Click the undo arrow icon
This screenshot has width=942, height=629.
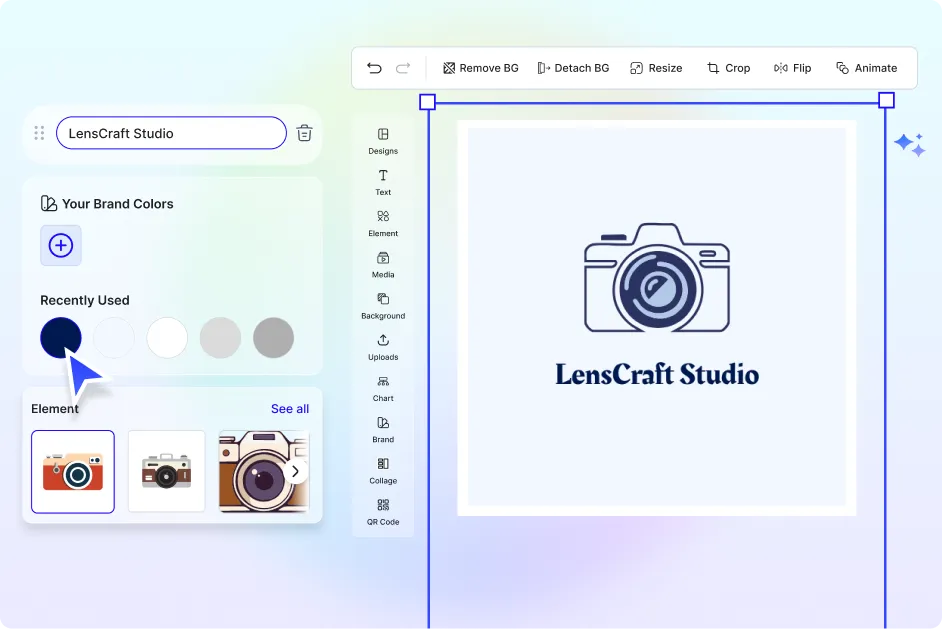(x=374, y=68)
